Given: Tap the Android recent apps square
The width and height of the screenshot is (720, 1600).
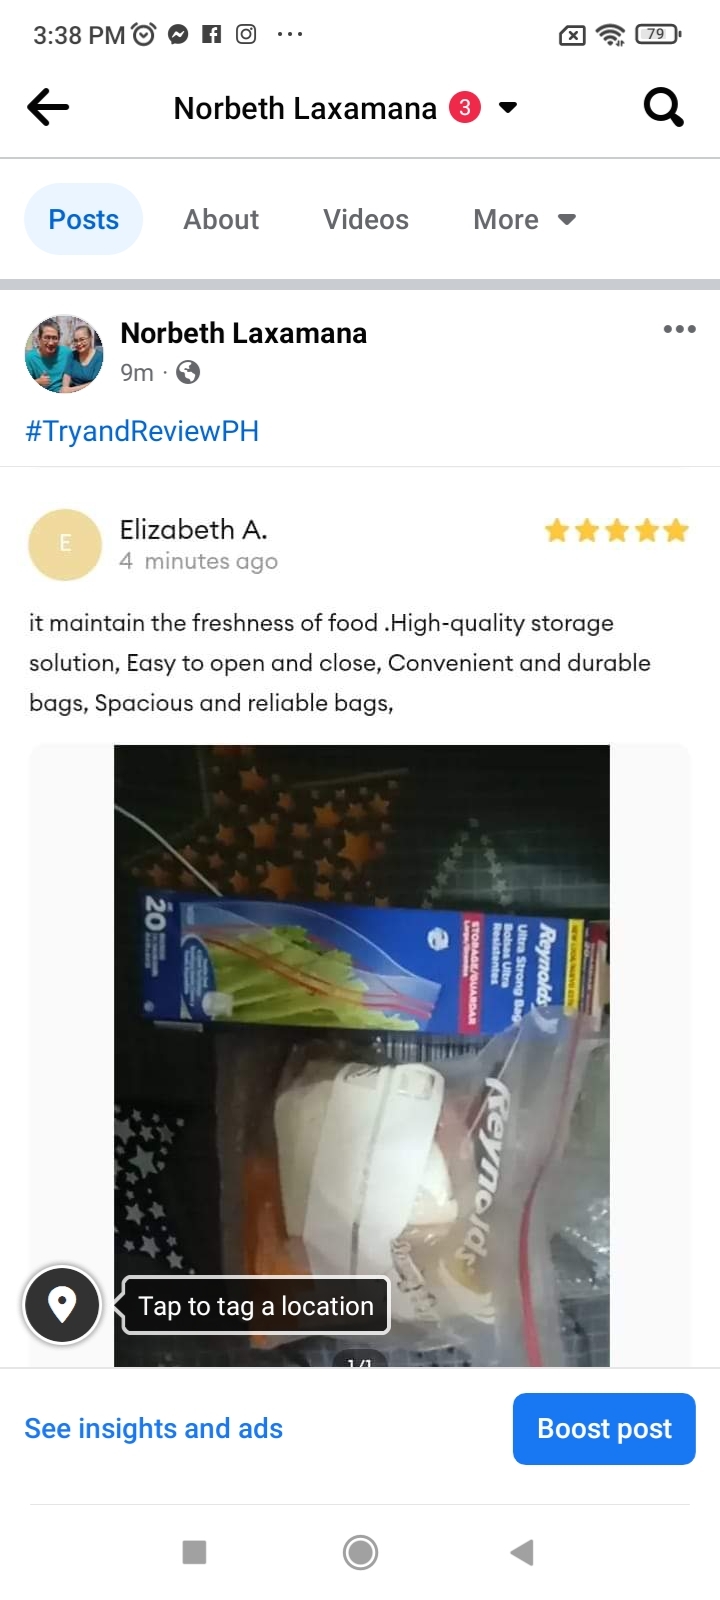Looking at the screenshot, I should click(x=194, y=1552).
